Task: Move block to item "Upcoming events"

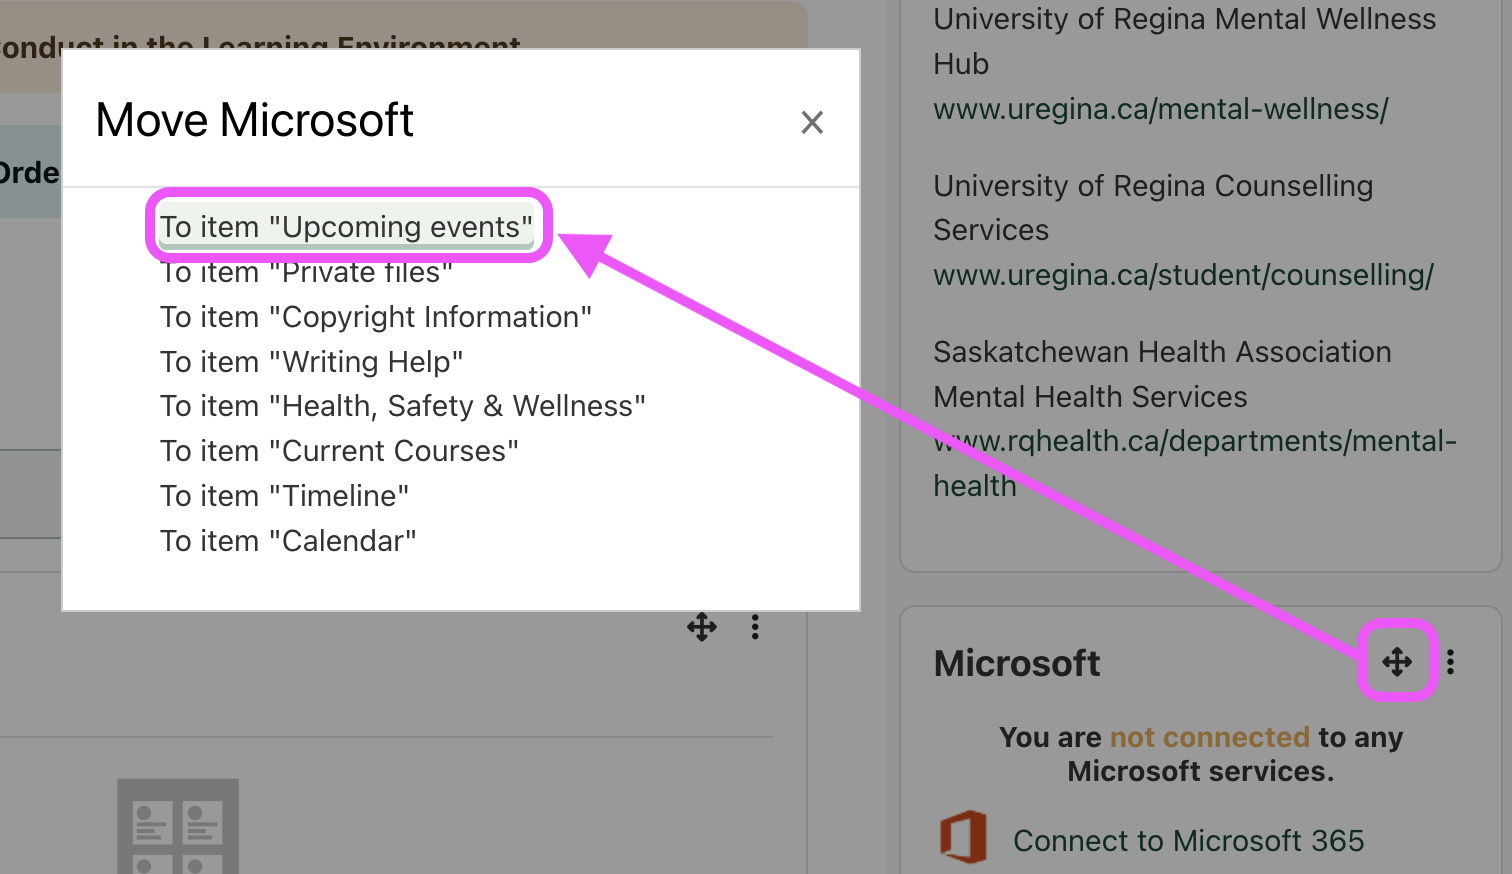Action: (x=346, y=226)
